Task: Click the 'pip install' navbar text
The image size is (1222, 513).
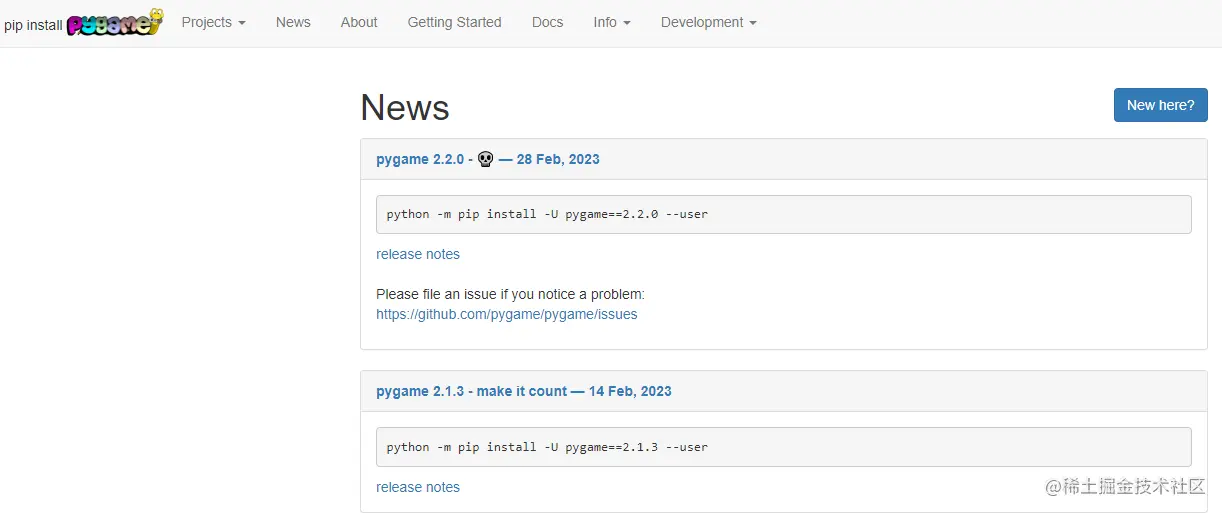Action: [x=33, y=25]
